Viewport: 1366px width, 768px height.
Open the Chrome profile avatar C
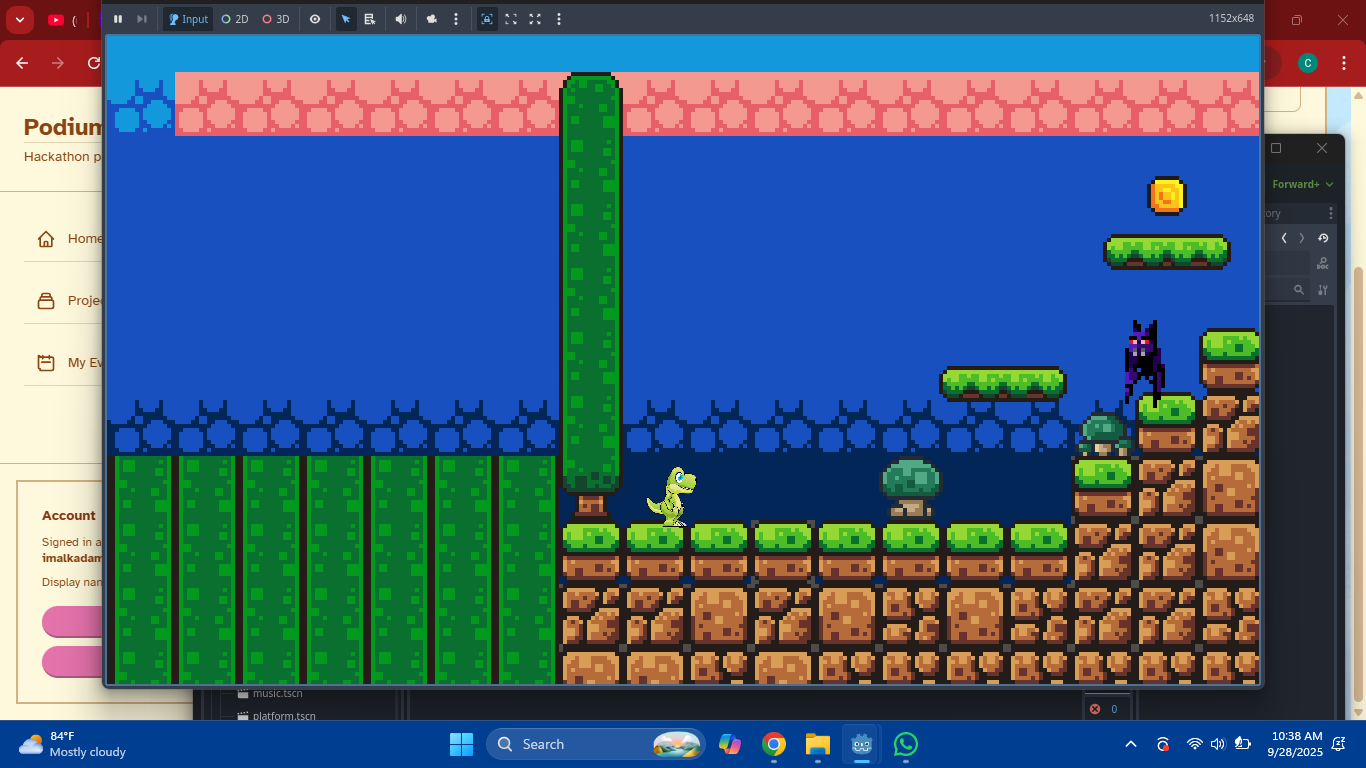[1307, 63]
